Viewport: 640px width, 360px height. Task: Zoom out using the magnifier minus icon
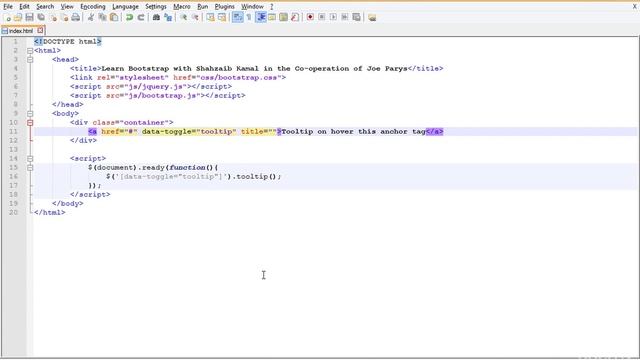(195, 18)
